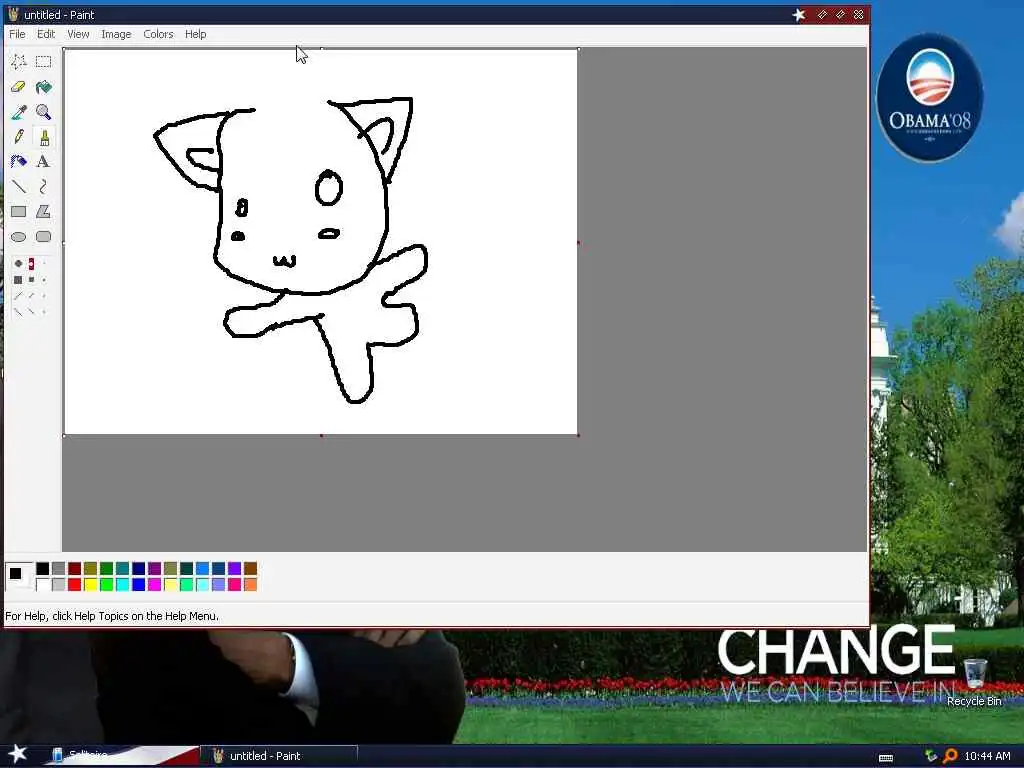This screenshot has height=768, width=1024.
Task: Choose the large round brush shape
Action: click(x=18, y=263)
